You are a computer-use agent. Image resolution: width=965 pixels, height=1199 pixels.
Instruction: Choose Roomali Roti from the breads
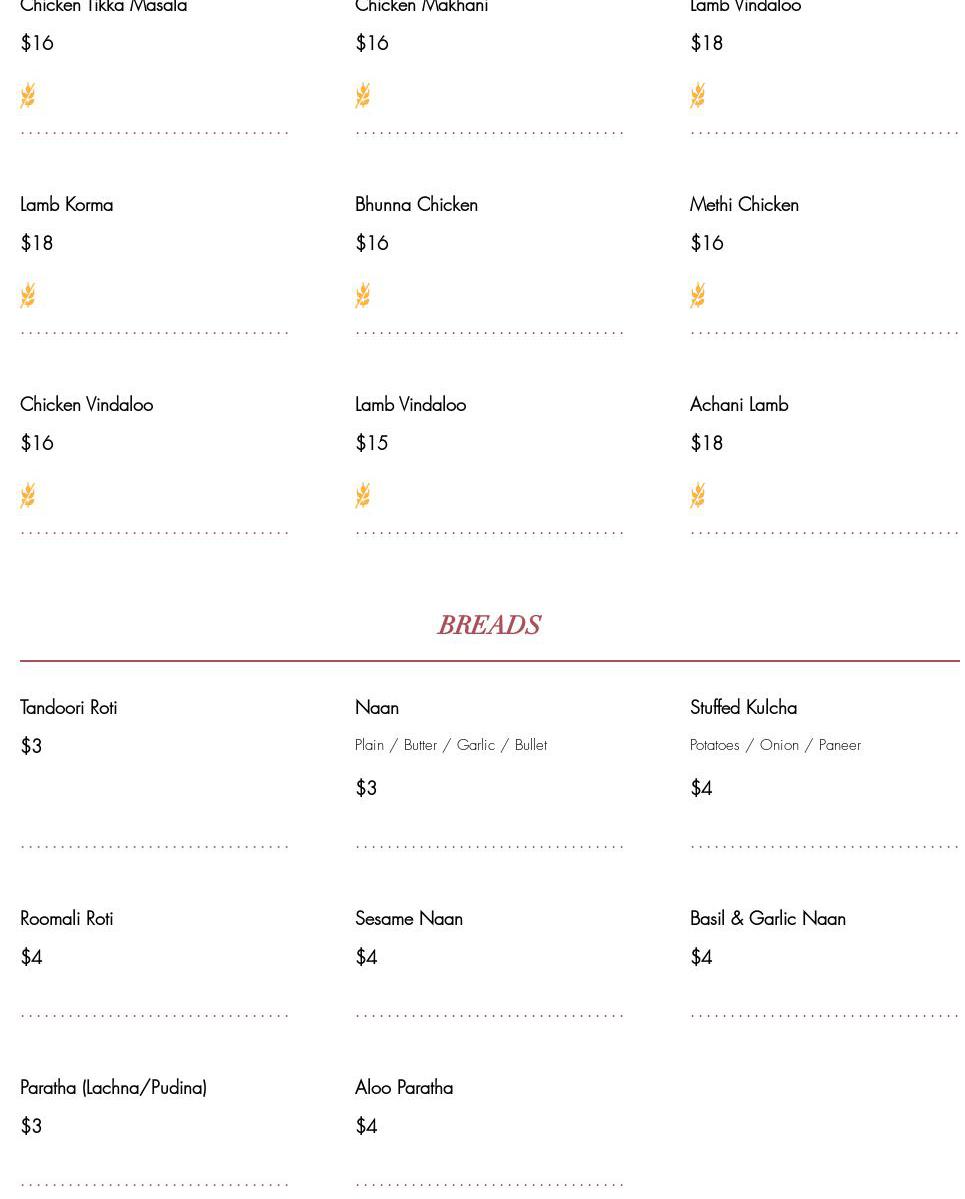pos(67,919)
